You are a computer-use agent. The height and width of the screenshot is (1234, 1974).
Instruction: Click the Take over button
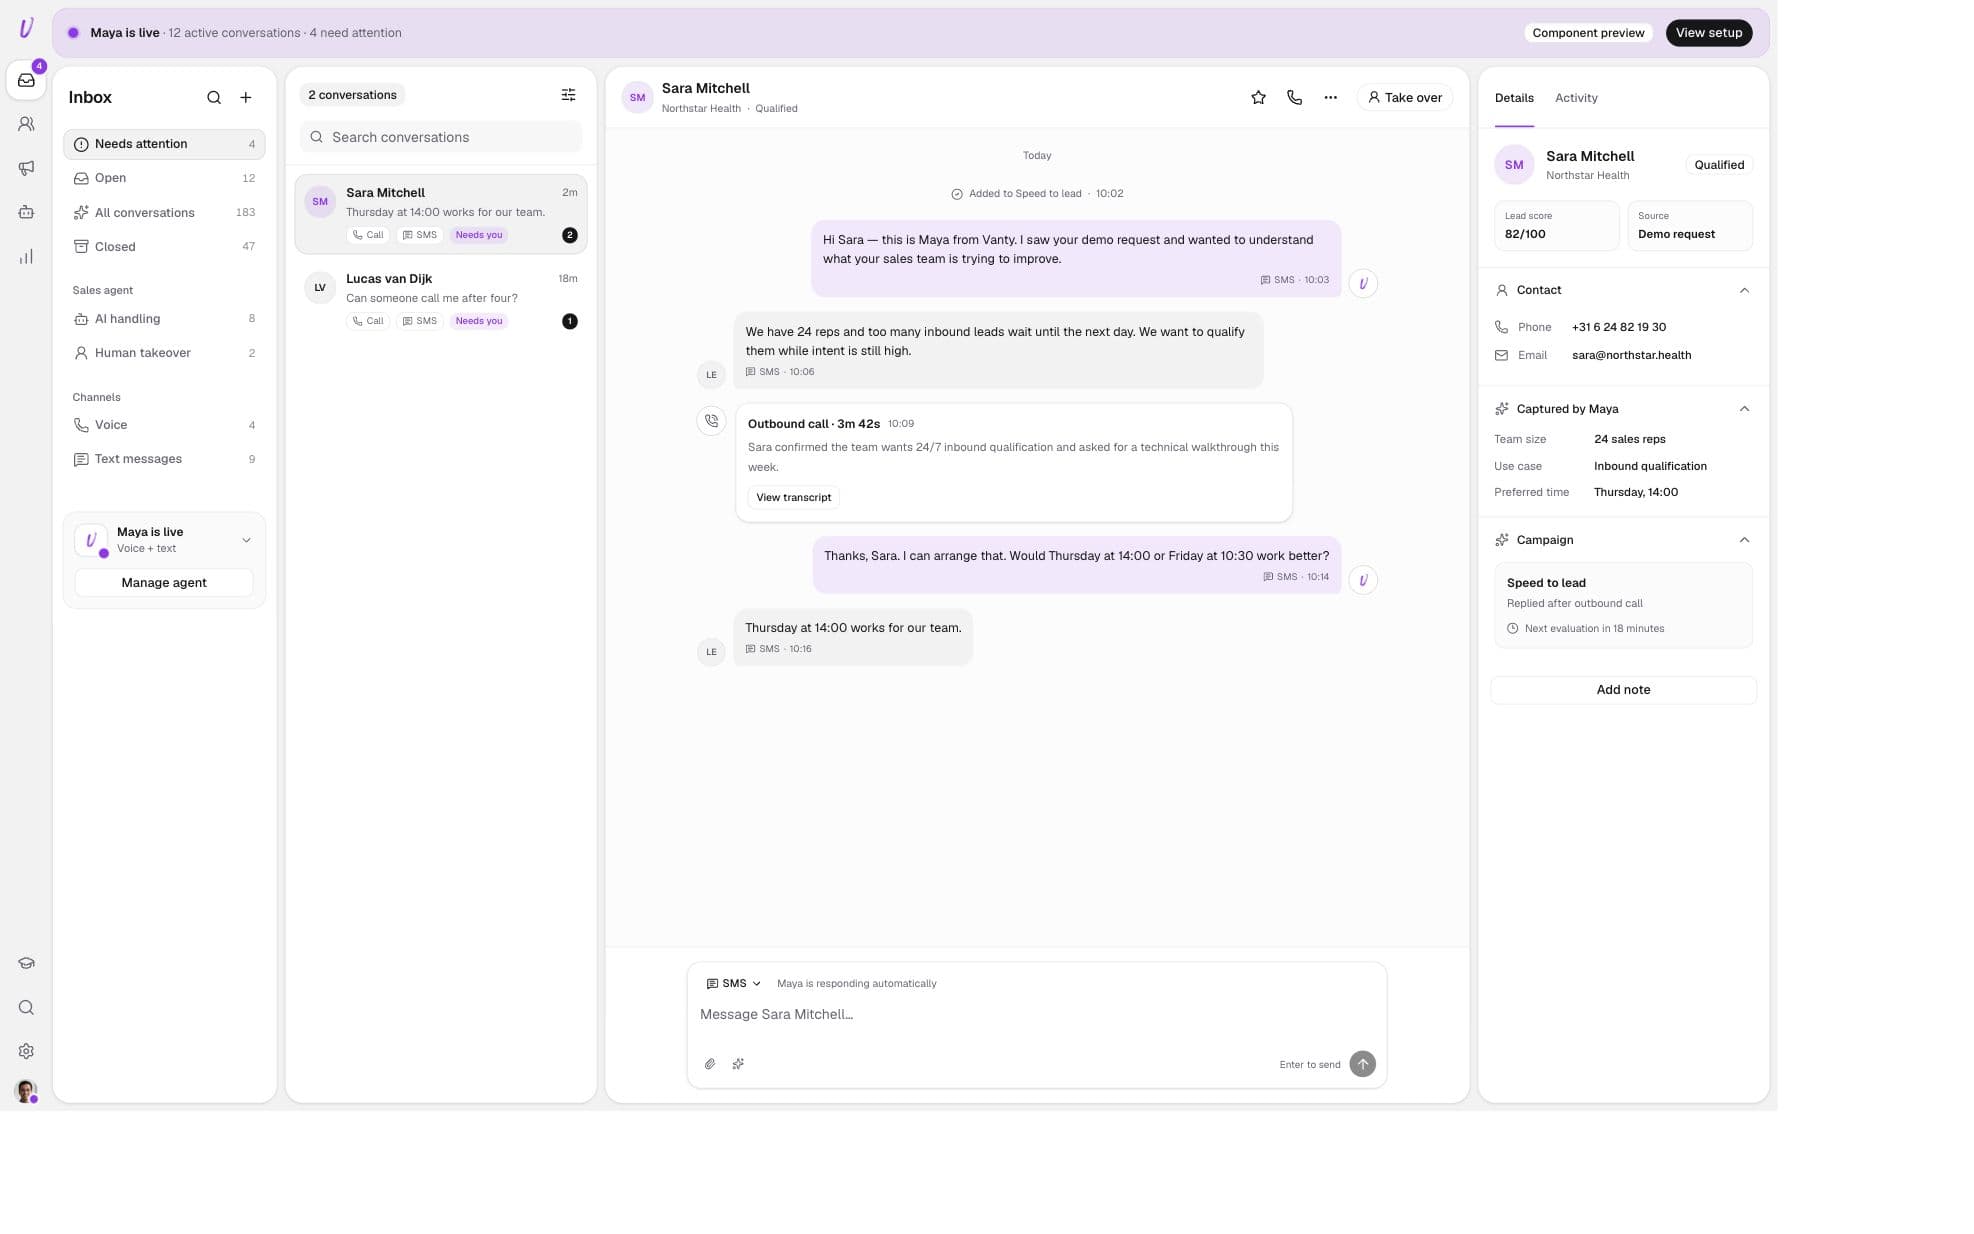1404,97
